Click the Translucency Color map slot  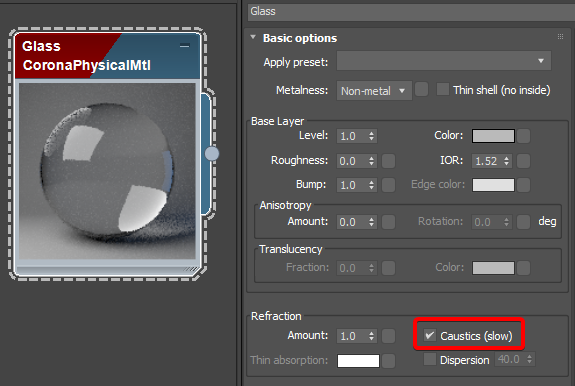[524, 268]
